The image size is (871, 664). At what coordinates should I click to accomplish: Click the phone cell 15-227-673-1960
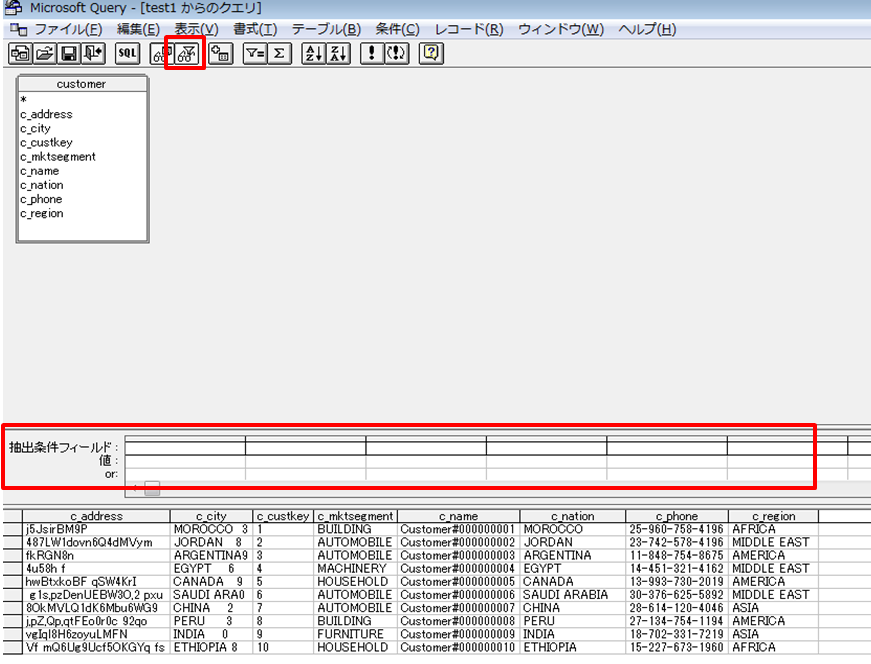677,648
